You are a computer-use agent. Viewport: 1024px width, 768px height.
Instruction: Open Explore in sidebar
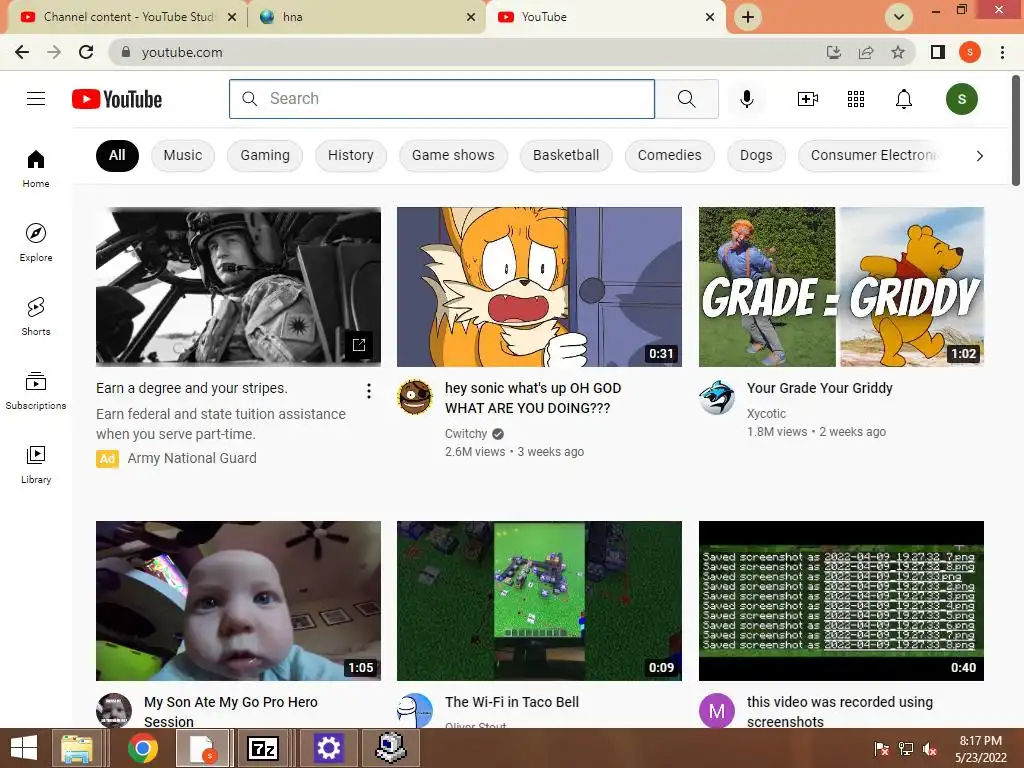pos(36,242)
